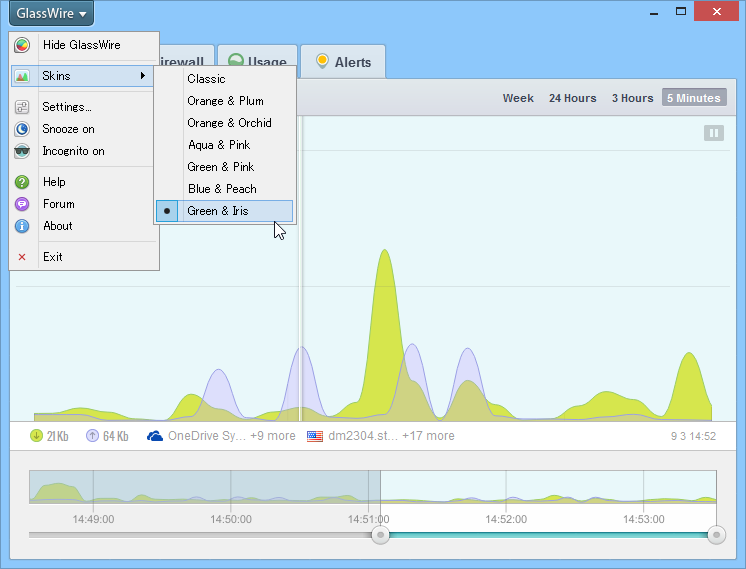This screenshot has width=746, height=569.
Task: Click the OneDrive cloud icon
Action: tap(155, 436)
